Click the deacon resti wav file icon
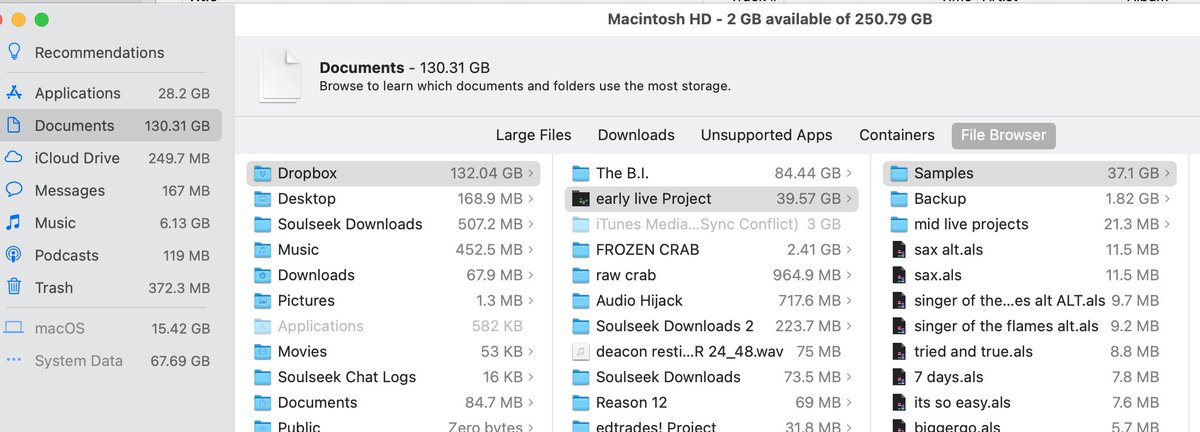Image resolution: width=1200 pixels, height=432 pixels. click(580, 351)
